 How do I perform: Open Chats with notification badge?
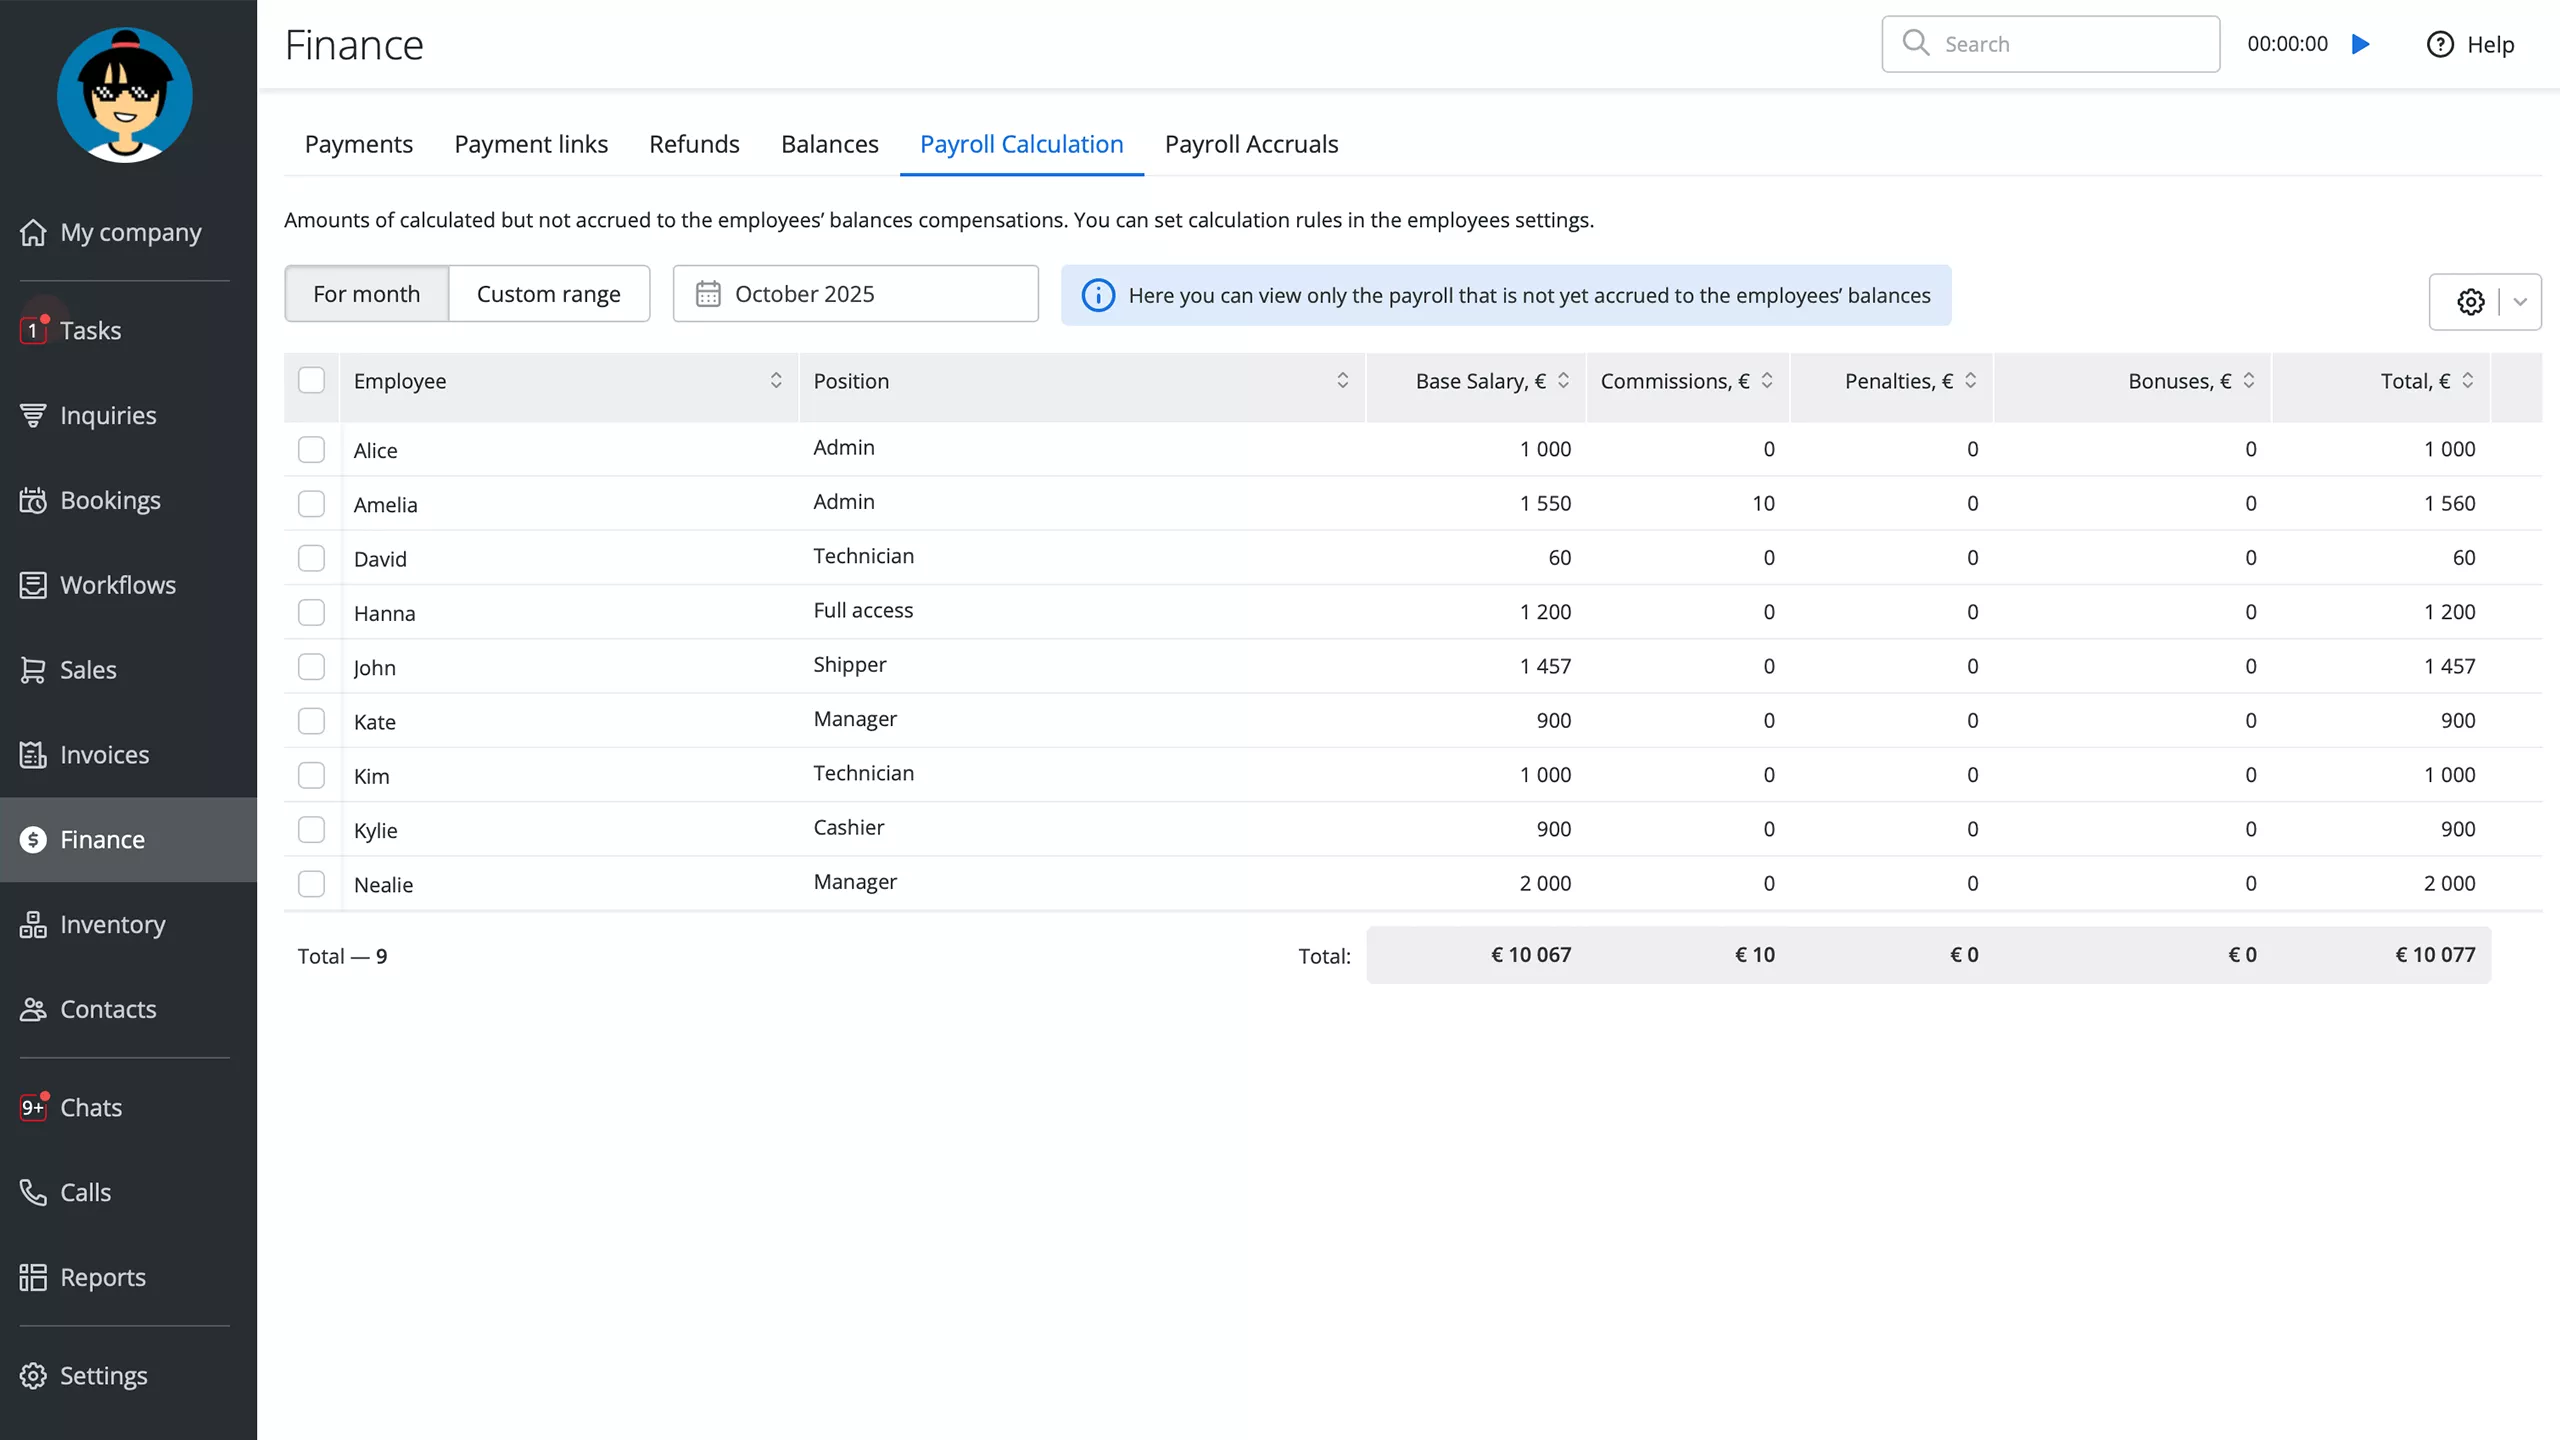(x=90, y=1107)
